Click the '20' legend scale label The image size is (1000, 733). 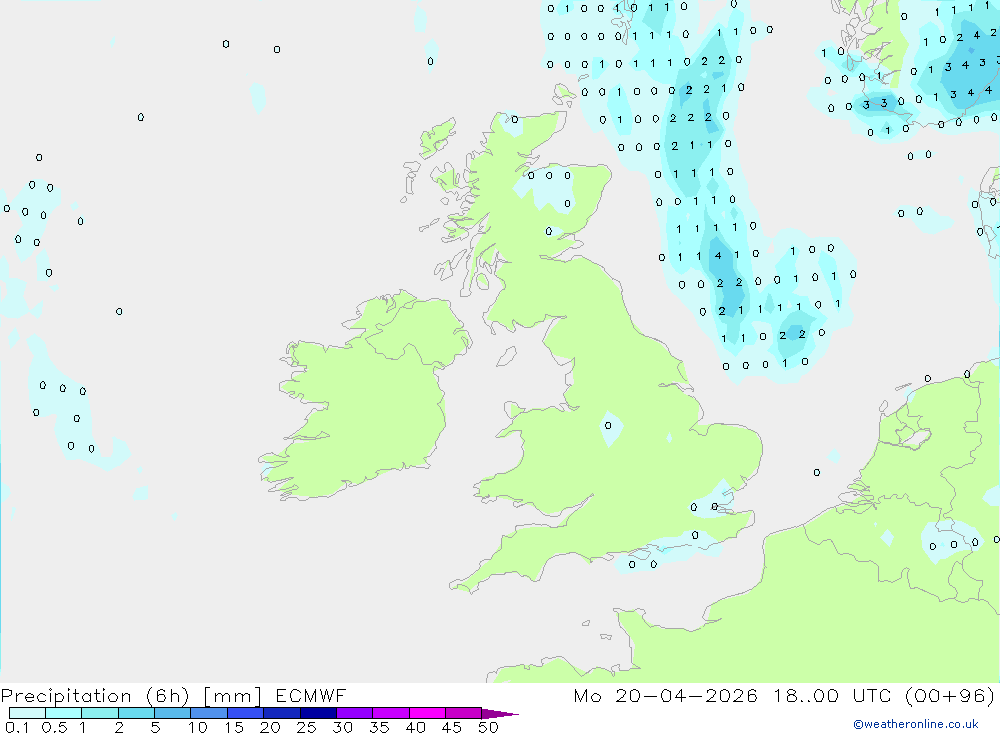pyautogui.click(x=270, y=727)
